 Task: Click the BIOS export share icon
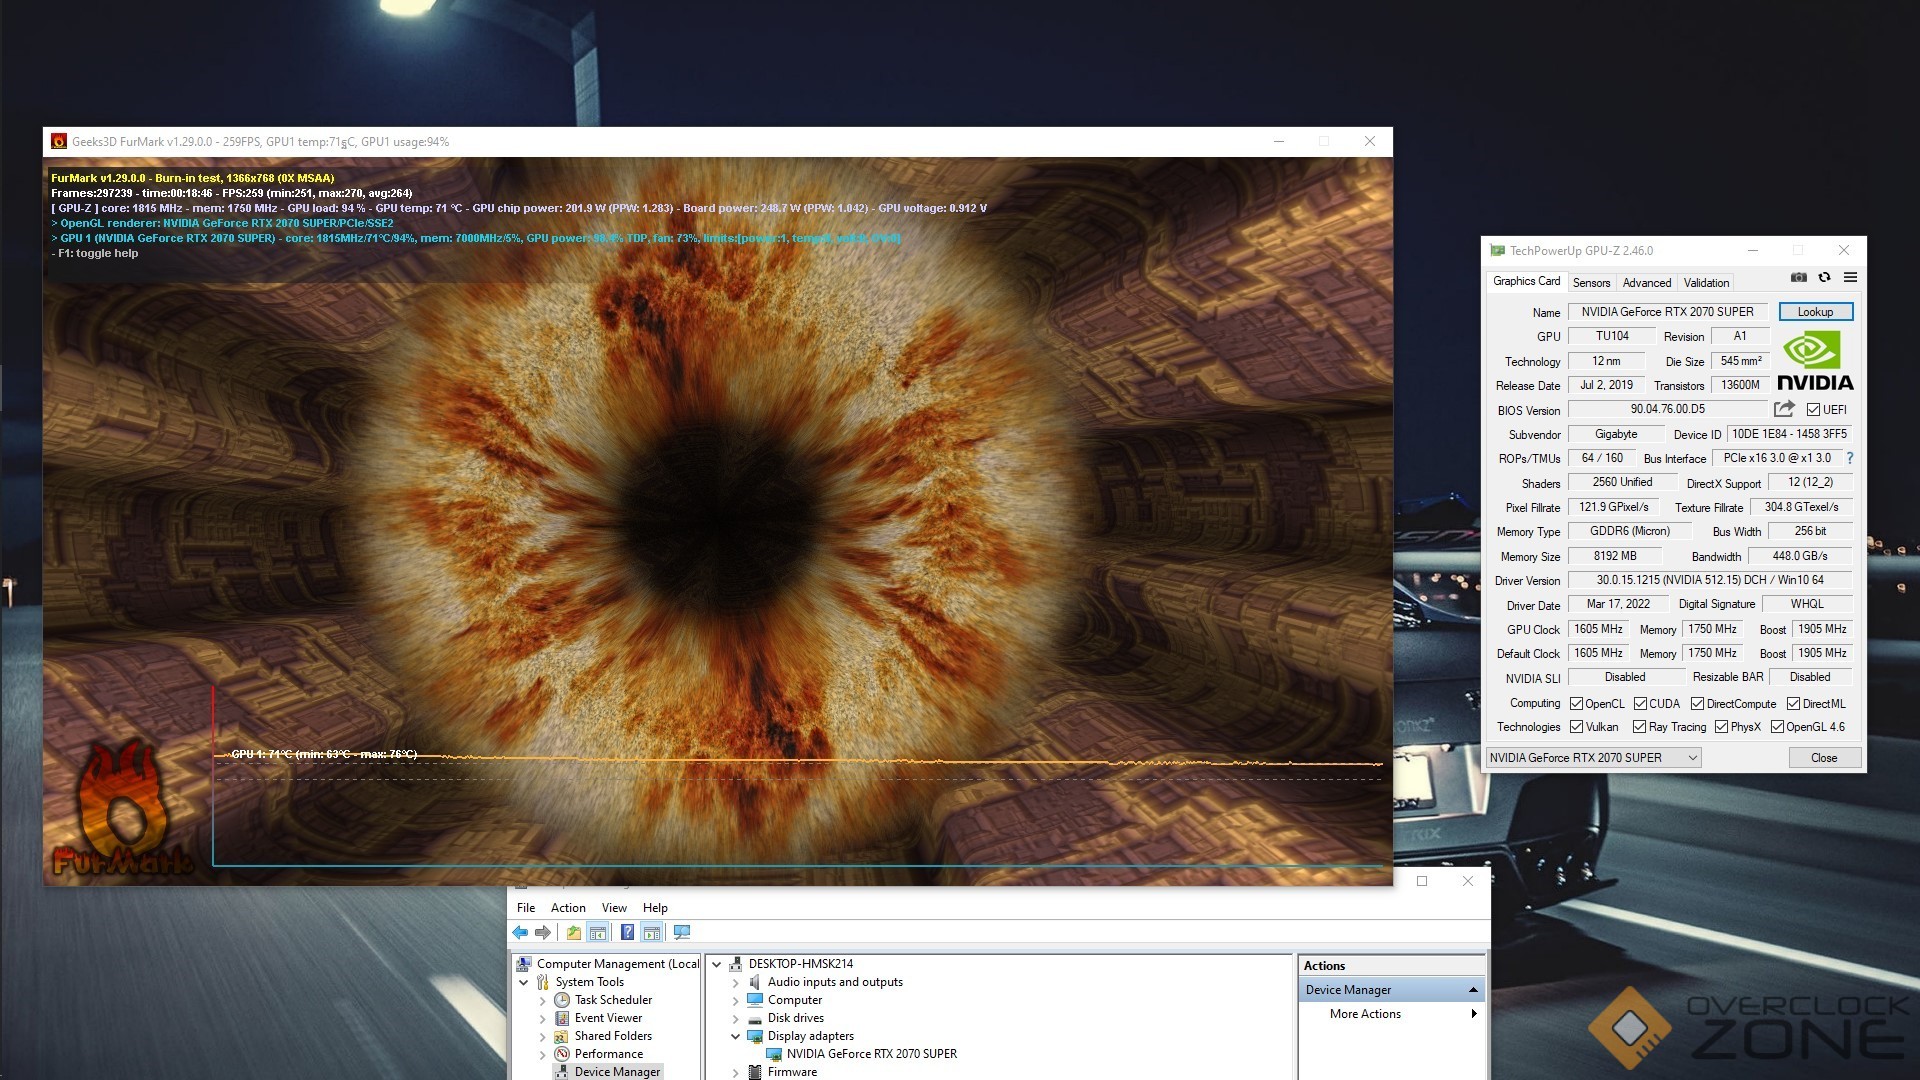click(x=1784, y=409)
